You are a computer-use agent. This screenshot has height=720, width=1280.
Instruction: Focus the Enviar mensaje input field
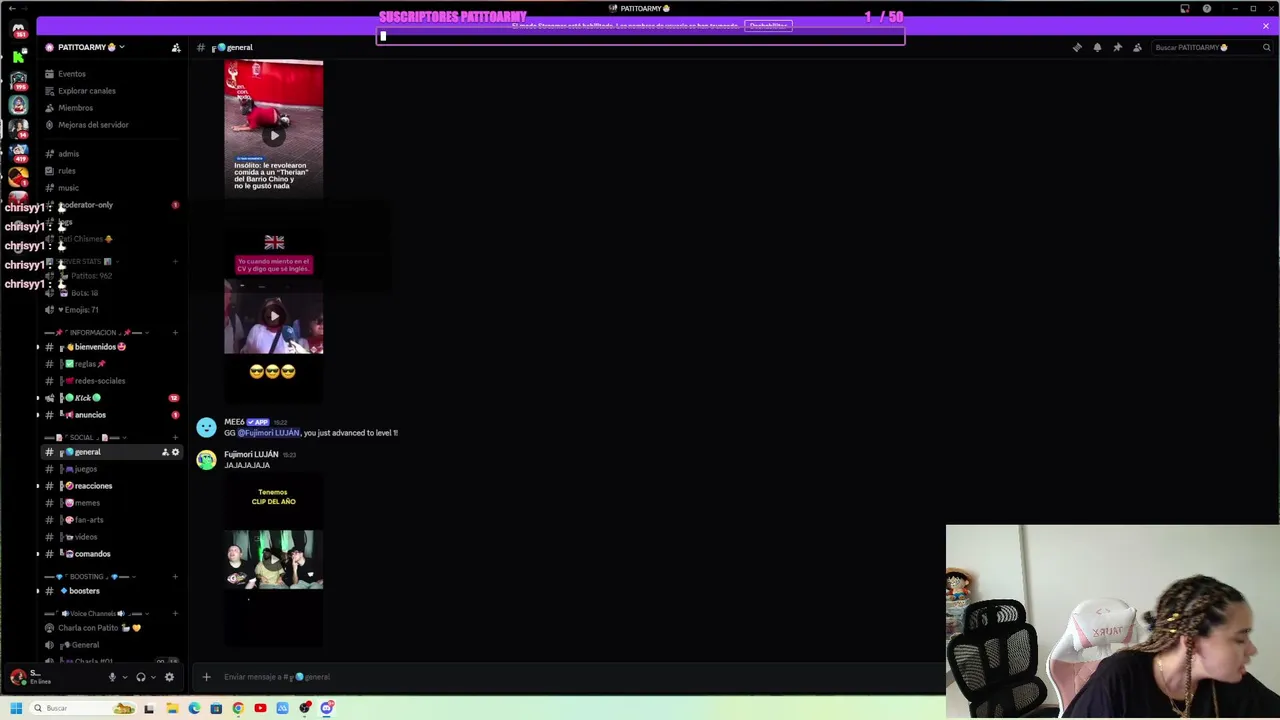tap(580, 677)
